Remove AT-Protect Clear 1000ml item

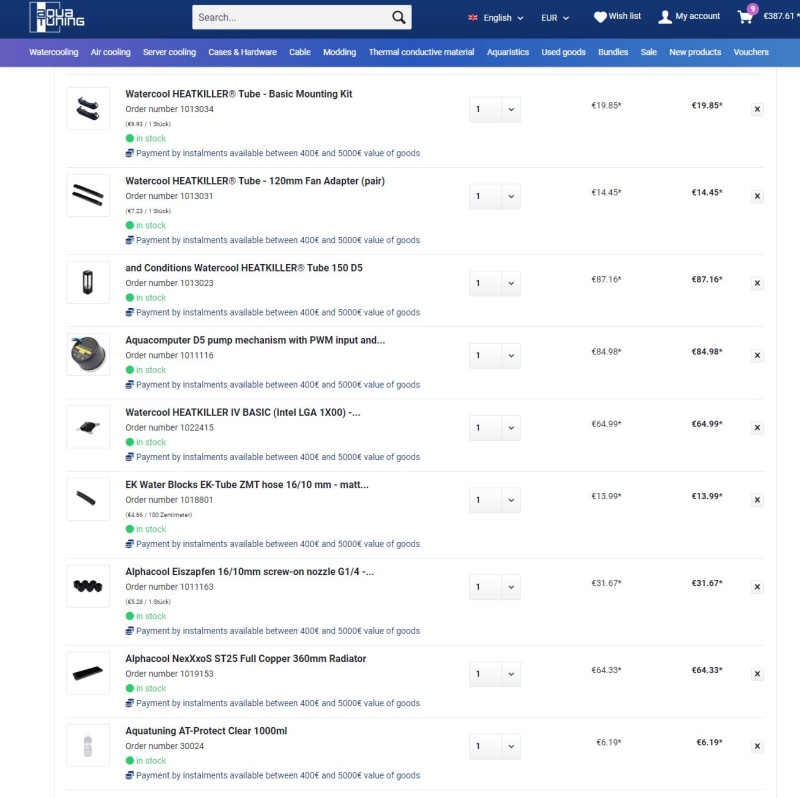[757, 746]
